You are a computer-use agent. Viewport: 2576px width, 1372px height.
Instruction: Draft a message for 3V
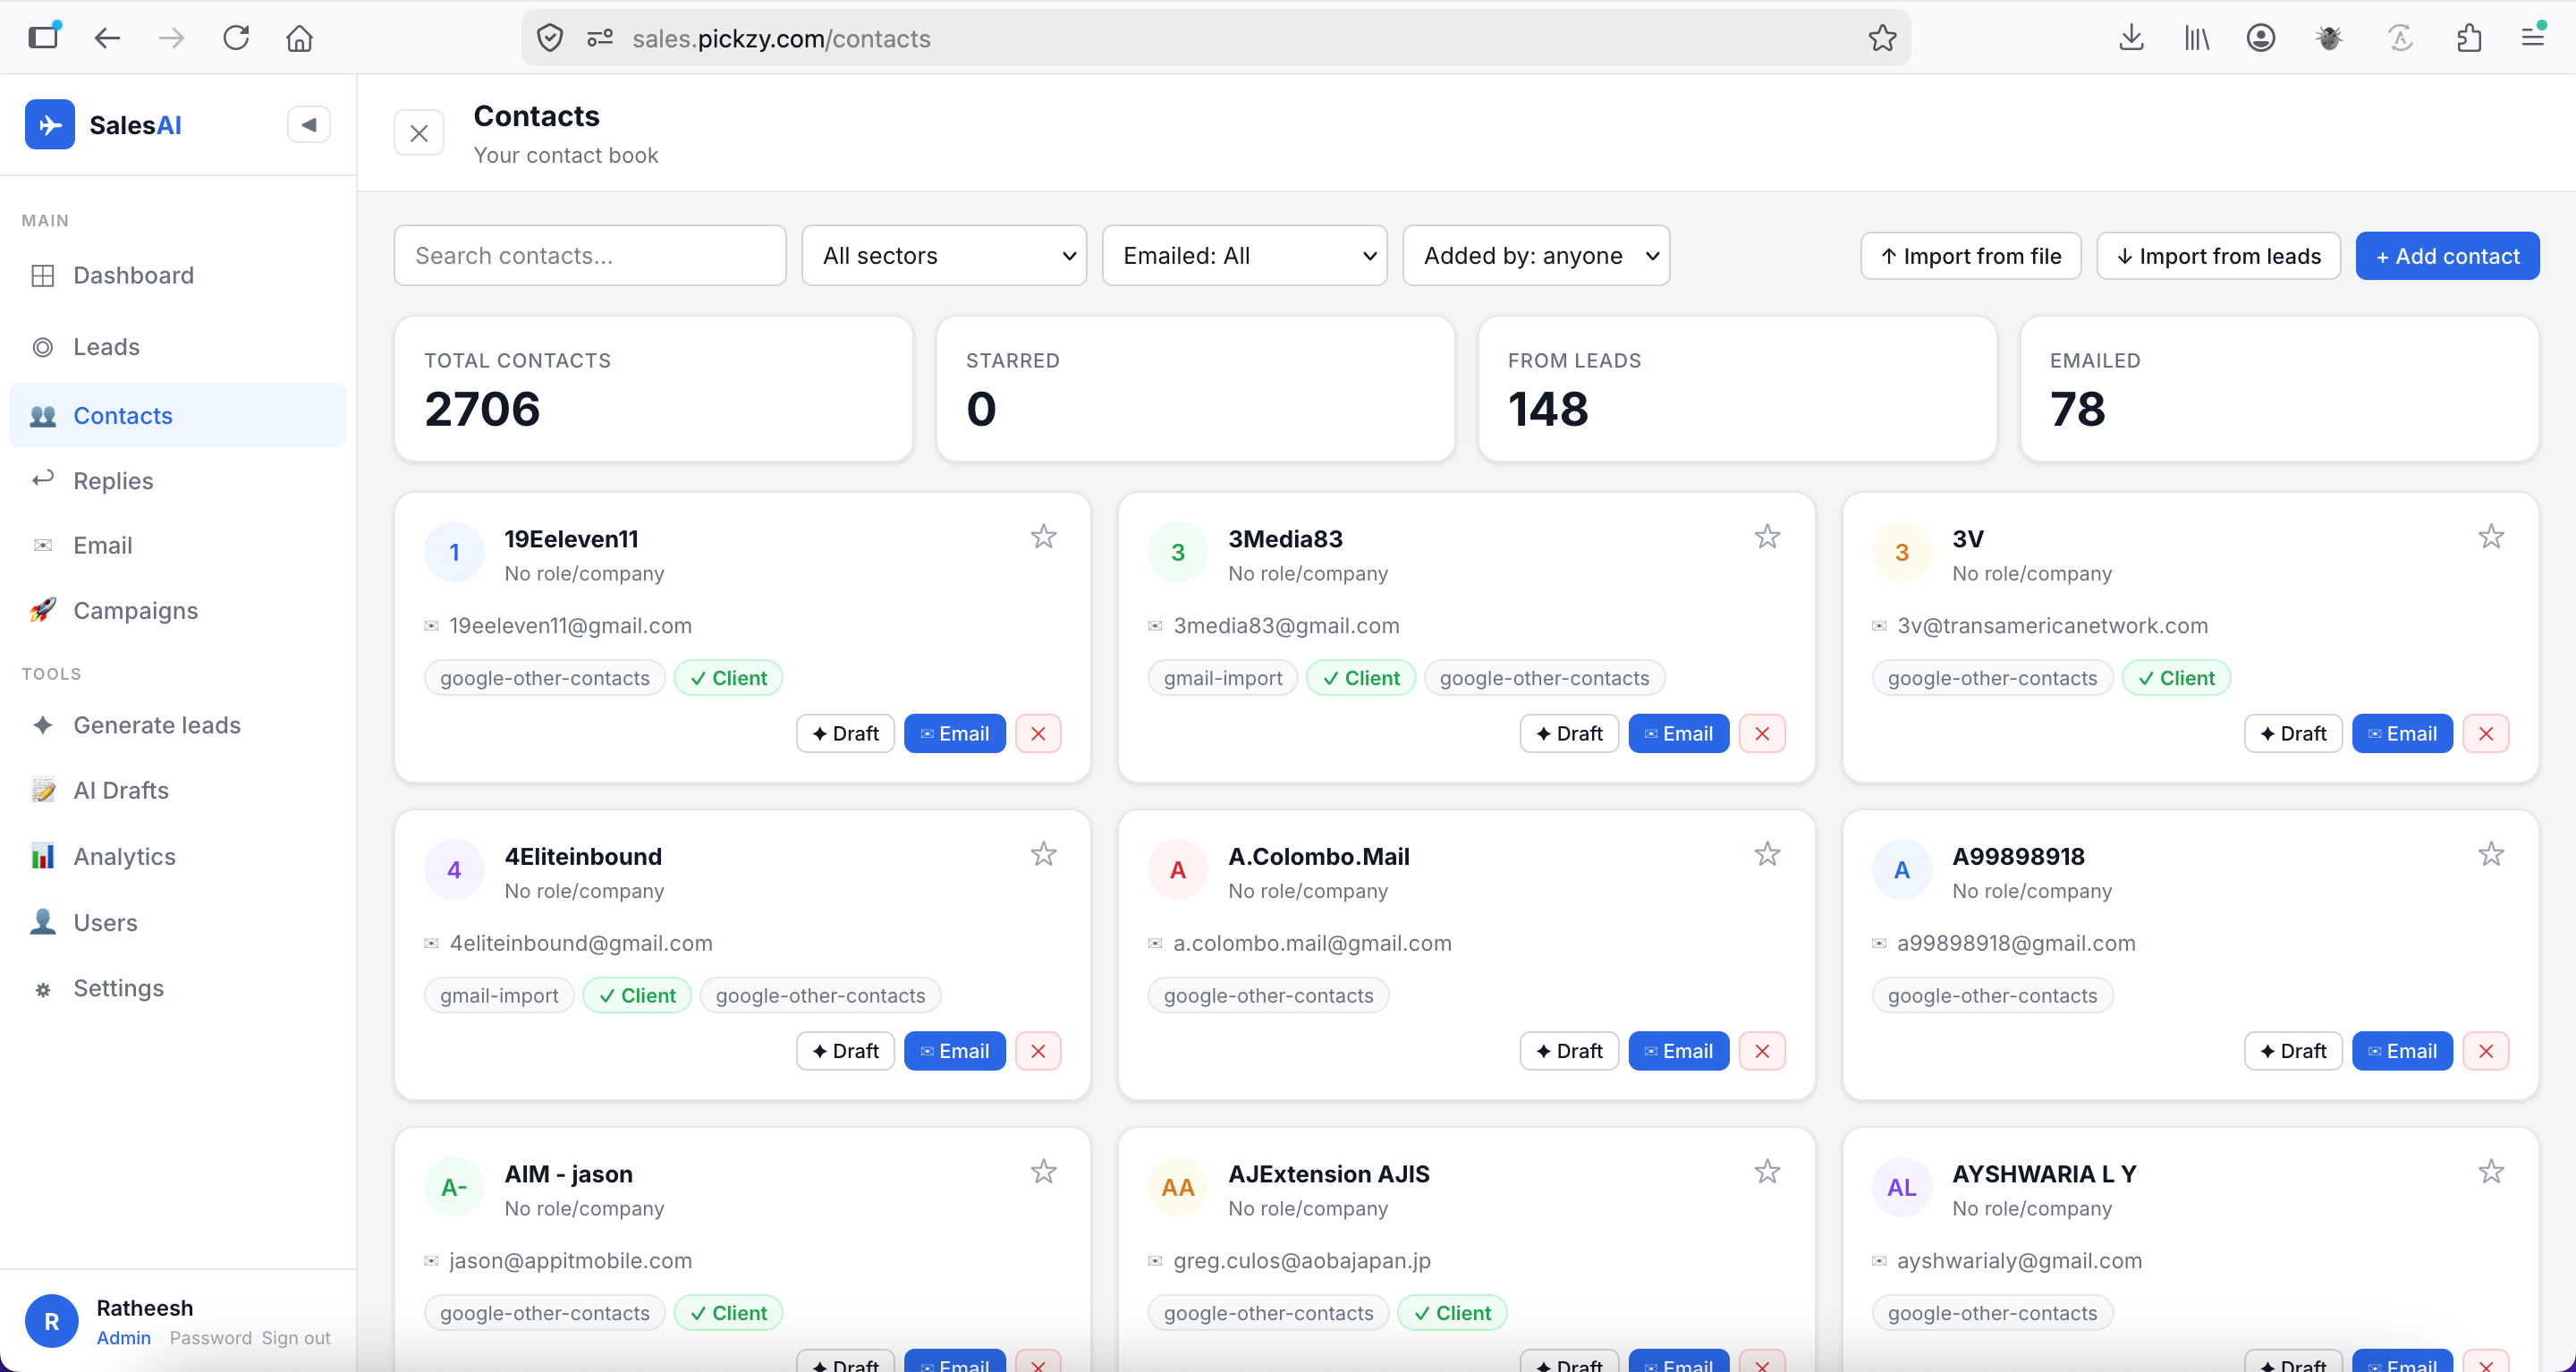click(x=2293, y=734)
